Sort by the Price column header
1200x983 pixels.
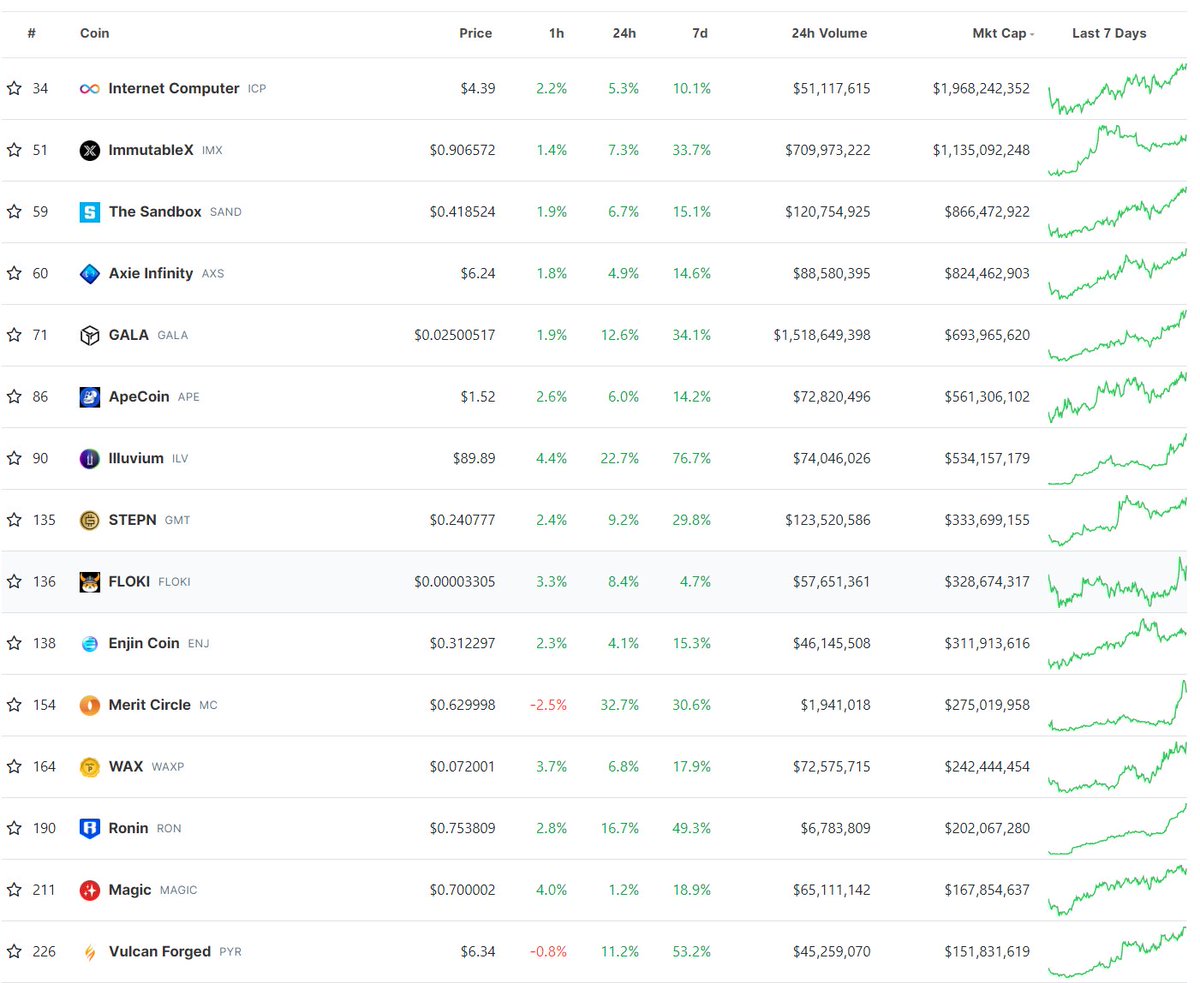476,33
